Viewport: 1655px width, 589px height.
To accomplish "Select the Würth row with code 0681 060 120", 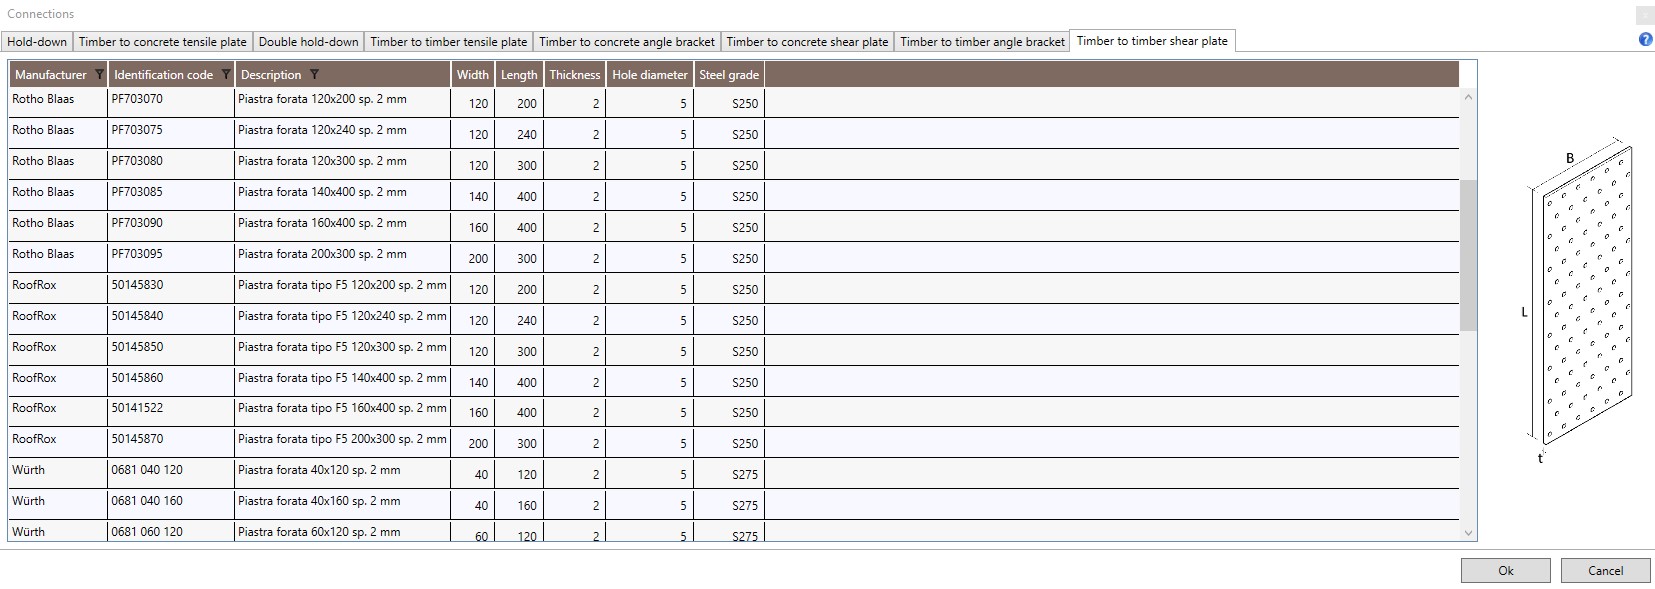I will 733,532.
